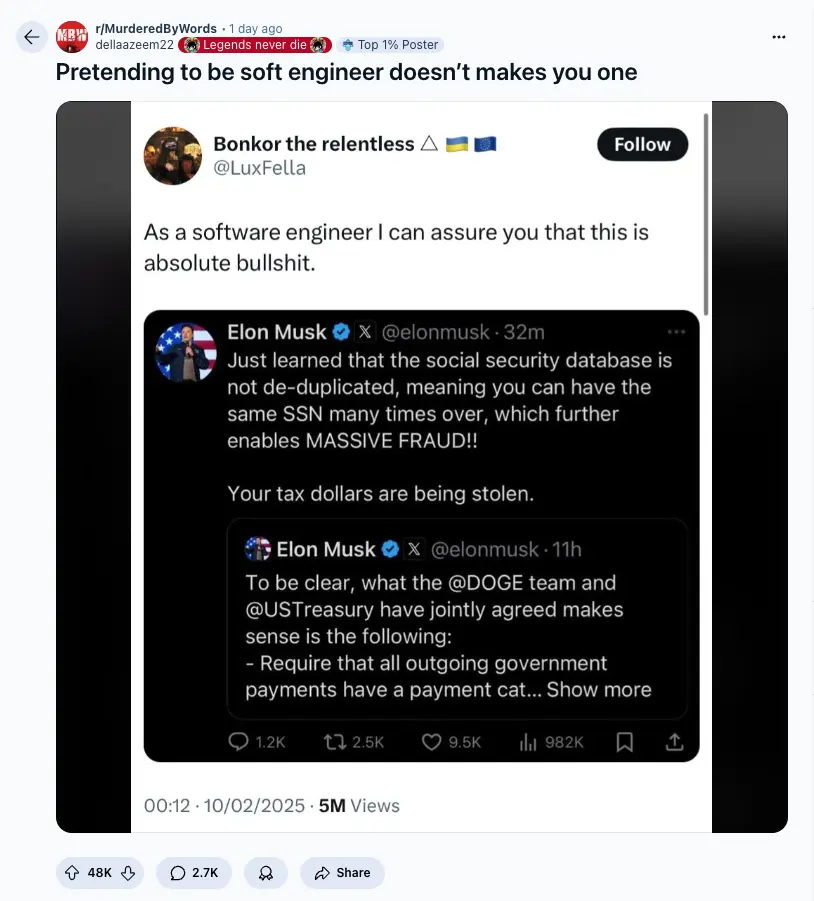Open r/MurderedByWords subreddit link
Image resolution: width=814 pixels, height=901 pixels.
[156, 28]
